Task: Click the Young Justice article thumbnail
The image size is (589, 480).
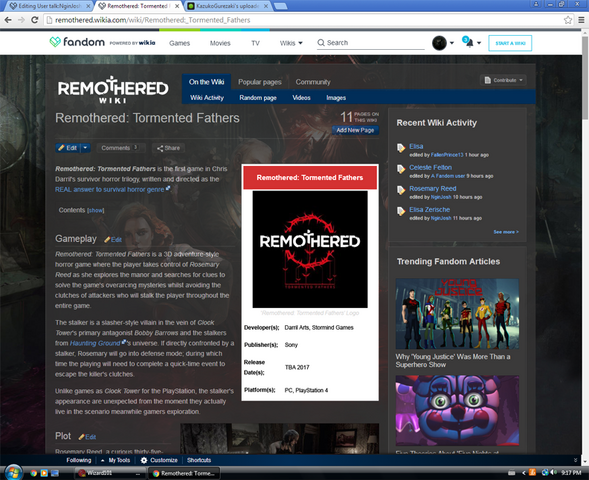Action: coord(457,314)
